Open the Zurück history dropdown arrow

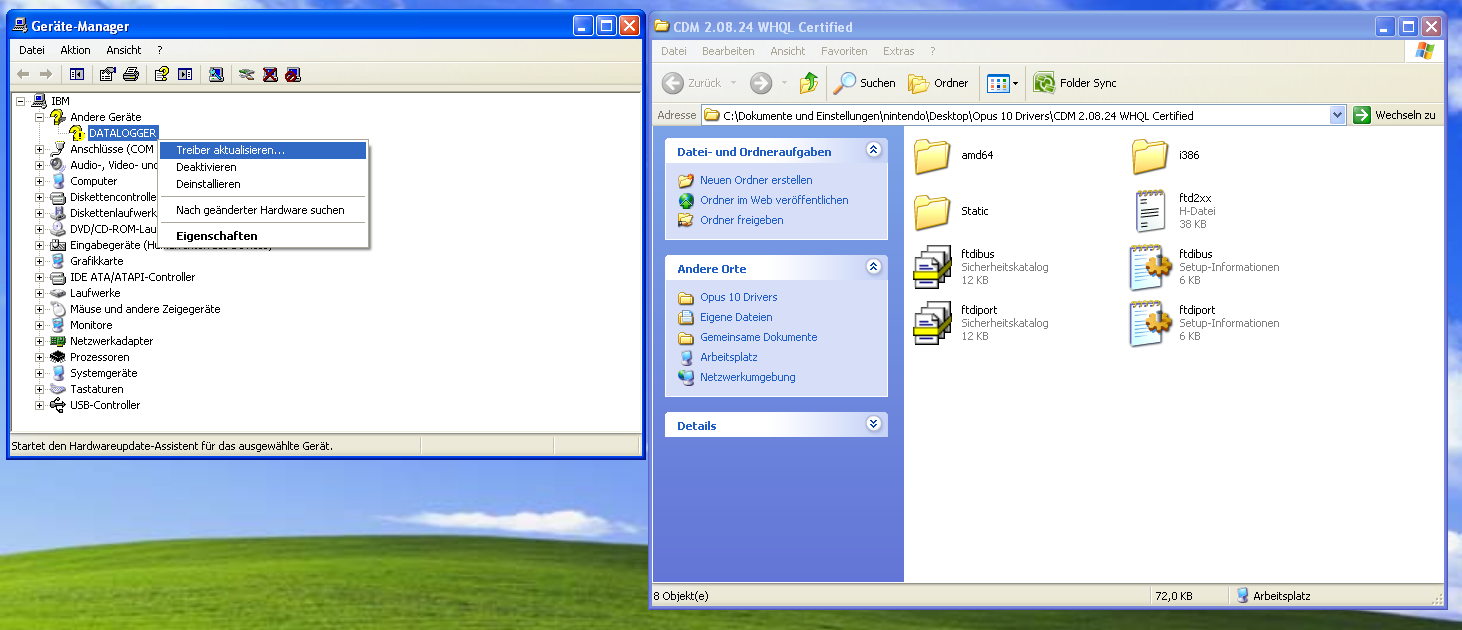tap(733, 83)
